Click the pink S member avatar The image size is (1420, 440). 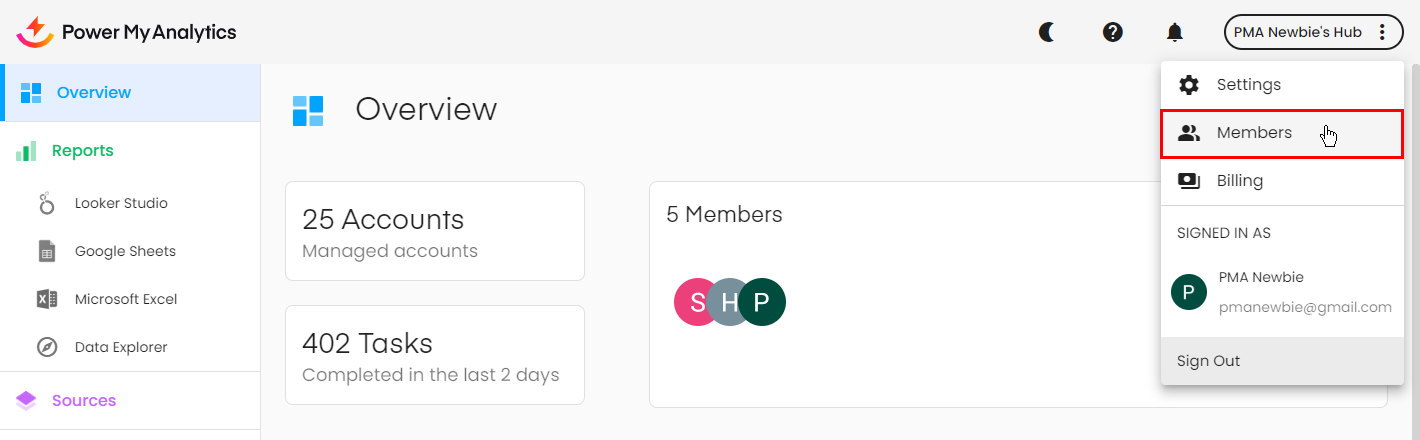pyautogui.click(x=694, y=302)
